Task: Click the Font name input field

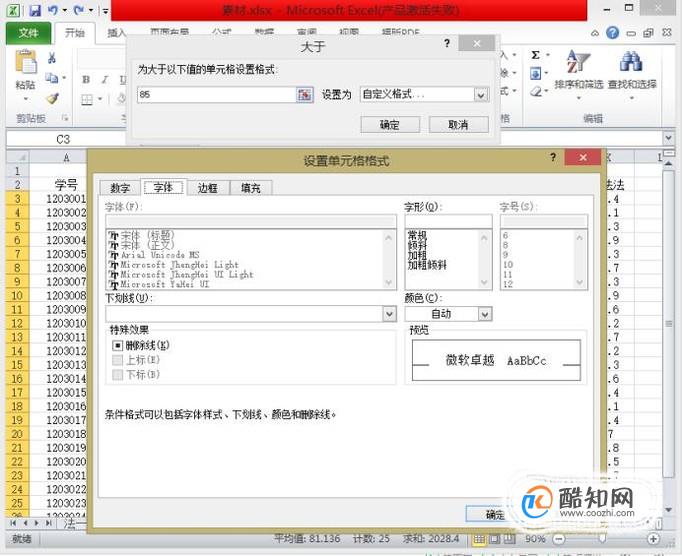Action: coord(251,221)
